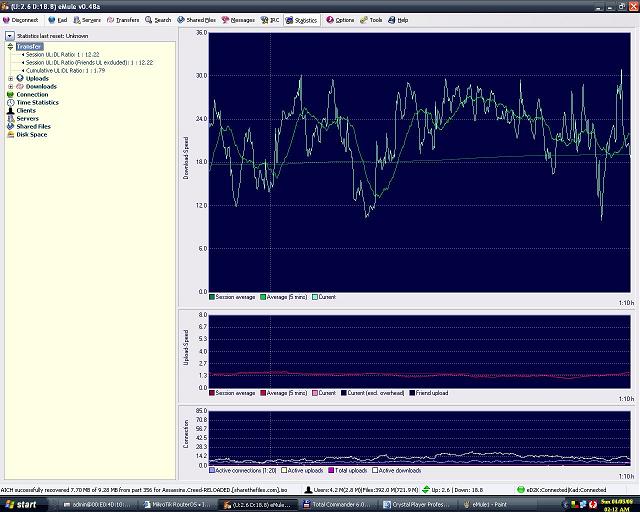Screen dimensions: 640x513
Task: Click the Session average green legend swatch
Action: coord(213,297)
